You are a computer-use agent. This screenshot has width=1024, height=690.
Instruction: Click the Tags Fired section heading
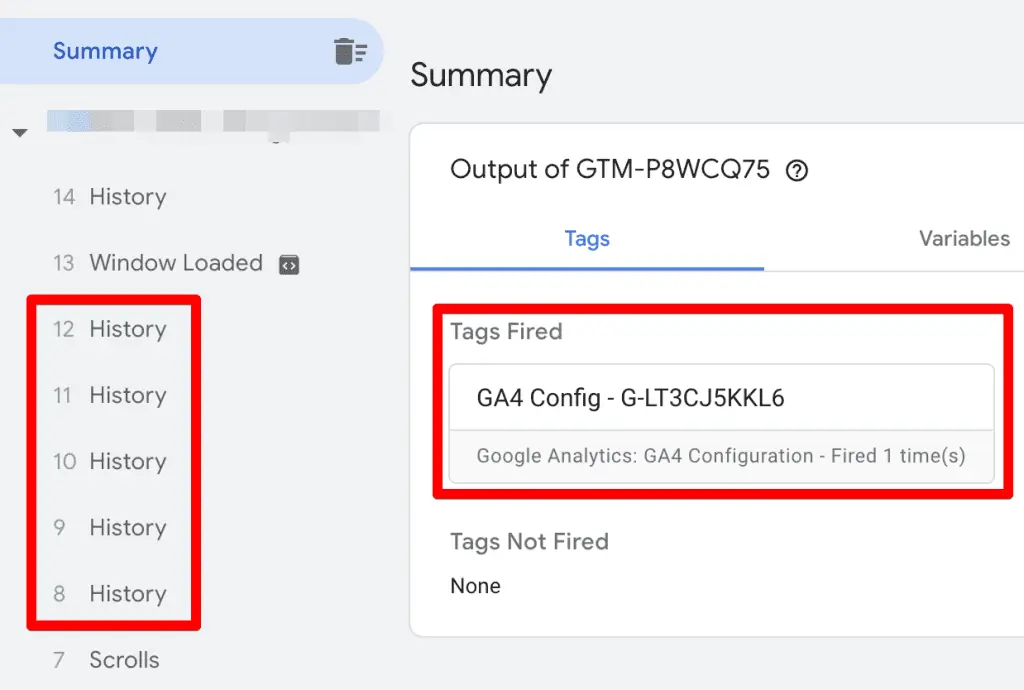click(x=506, y=332)
